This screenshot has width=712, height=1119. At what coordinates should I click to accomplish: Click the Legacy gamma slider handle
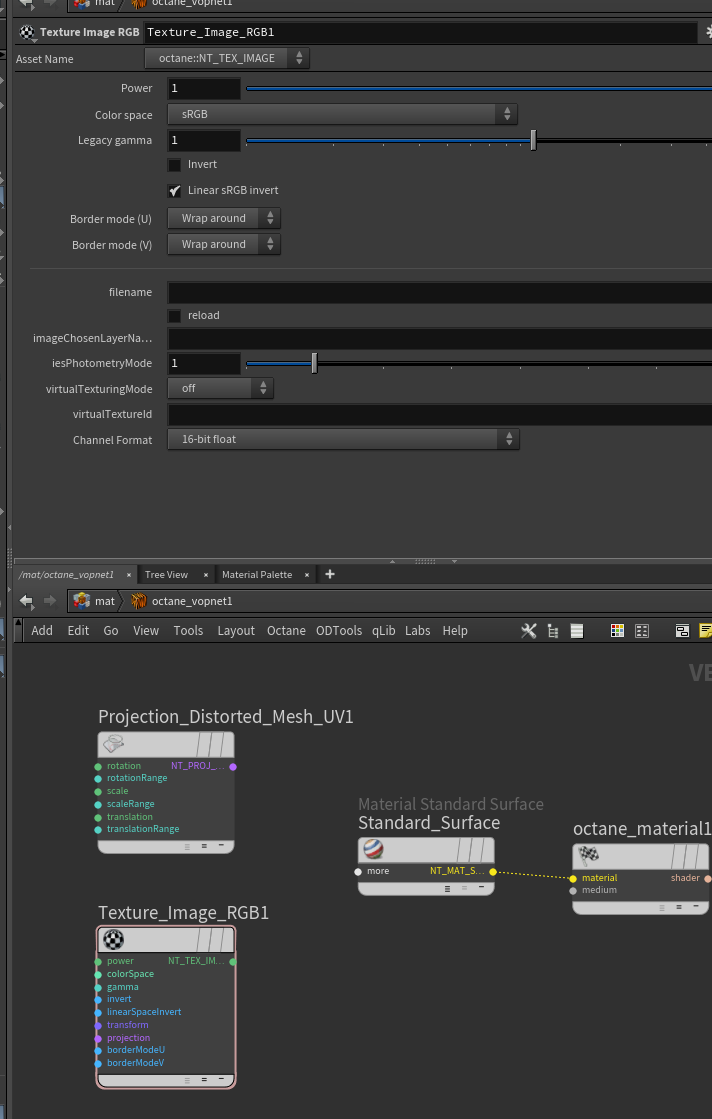(533, 141)
